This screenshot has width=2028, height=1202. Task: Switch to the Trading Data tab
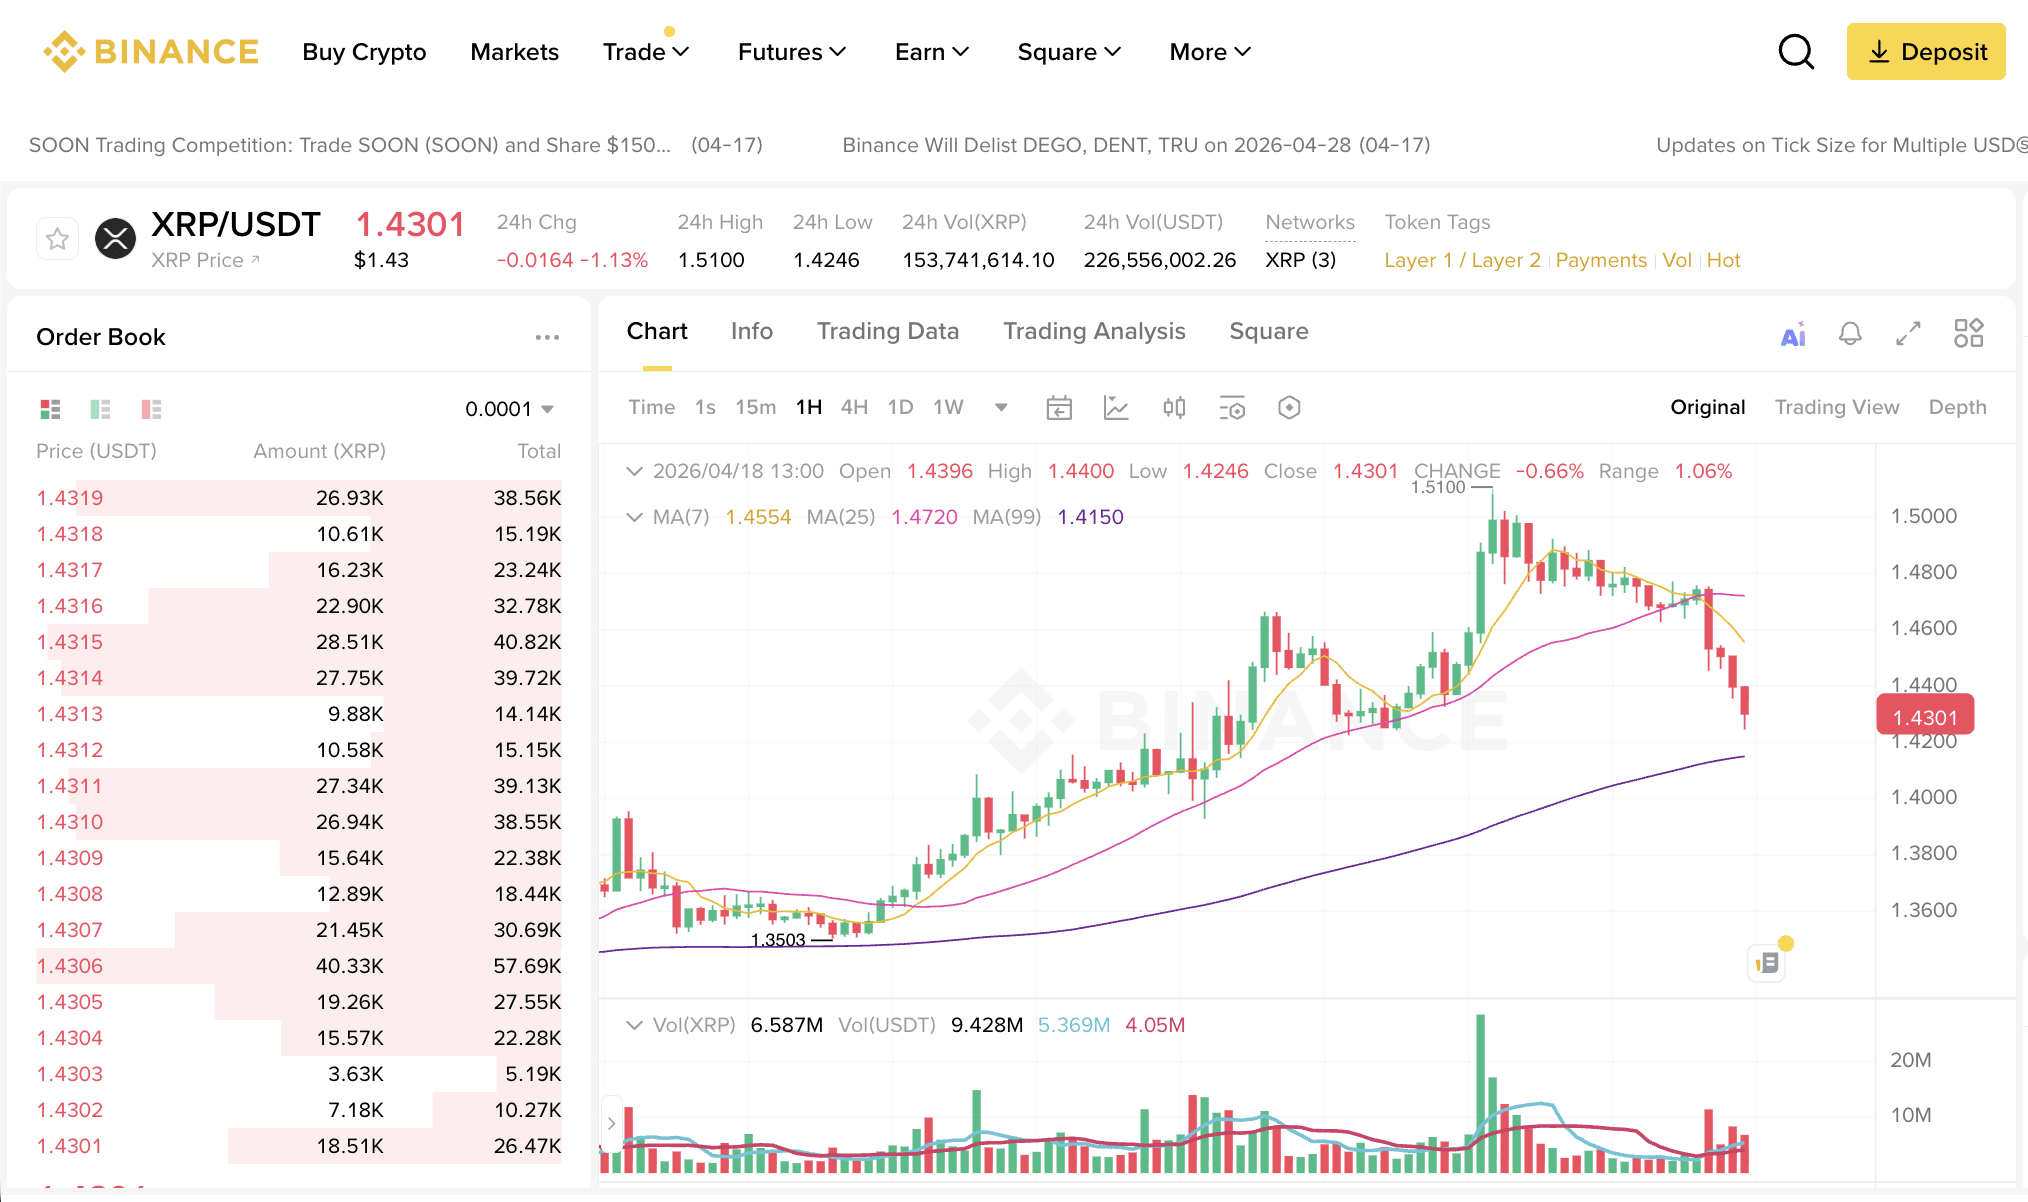click(x=887, y=332)
